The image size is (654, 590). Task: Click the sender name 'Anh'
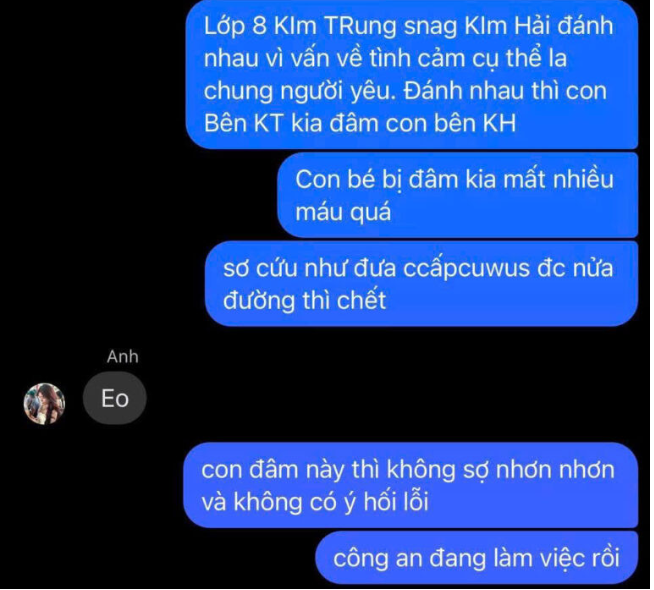(122, 357)
